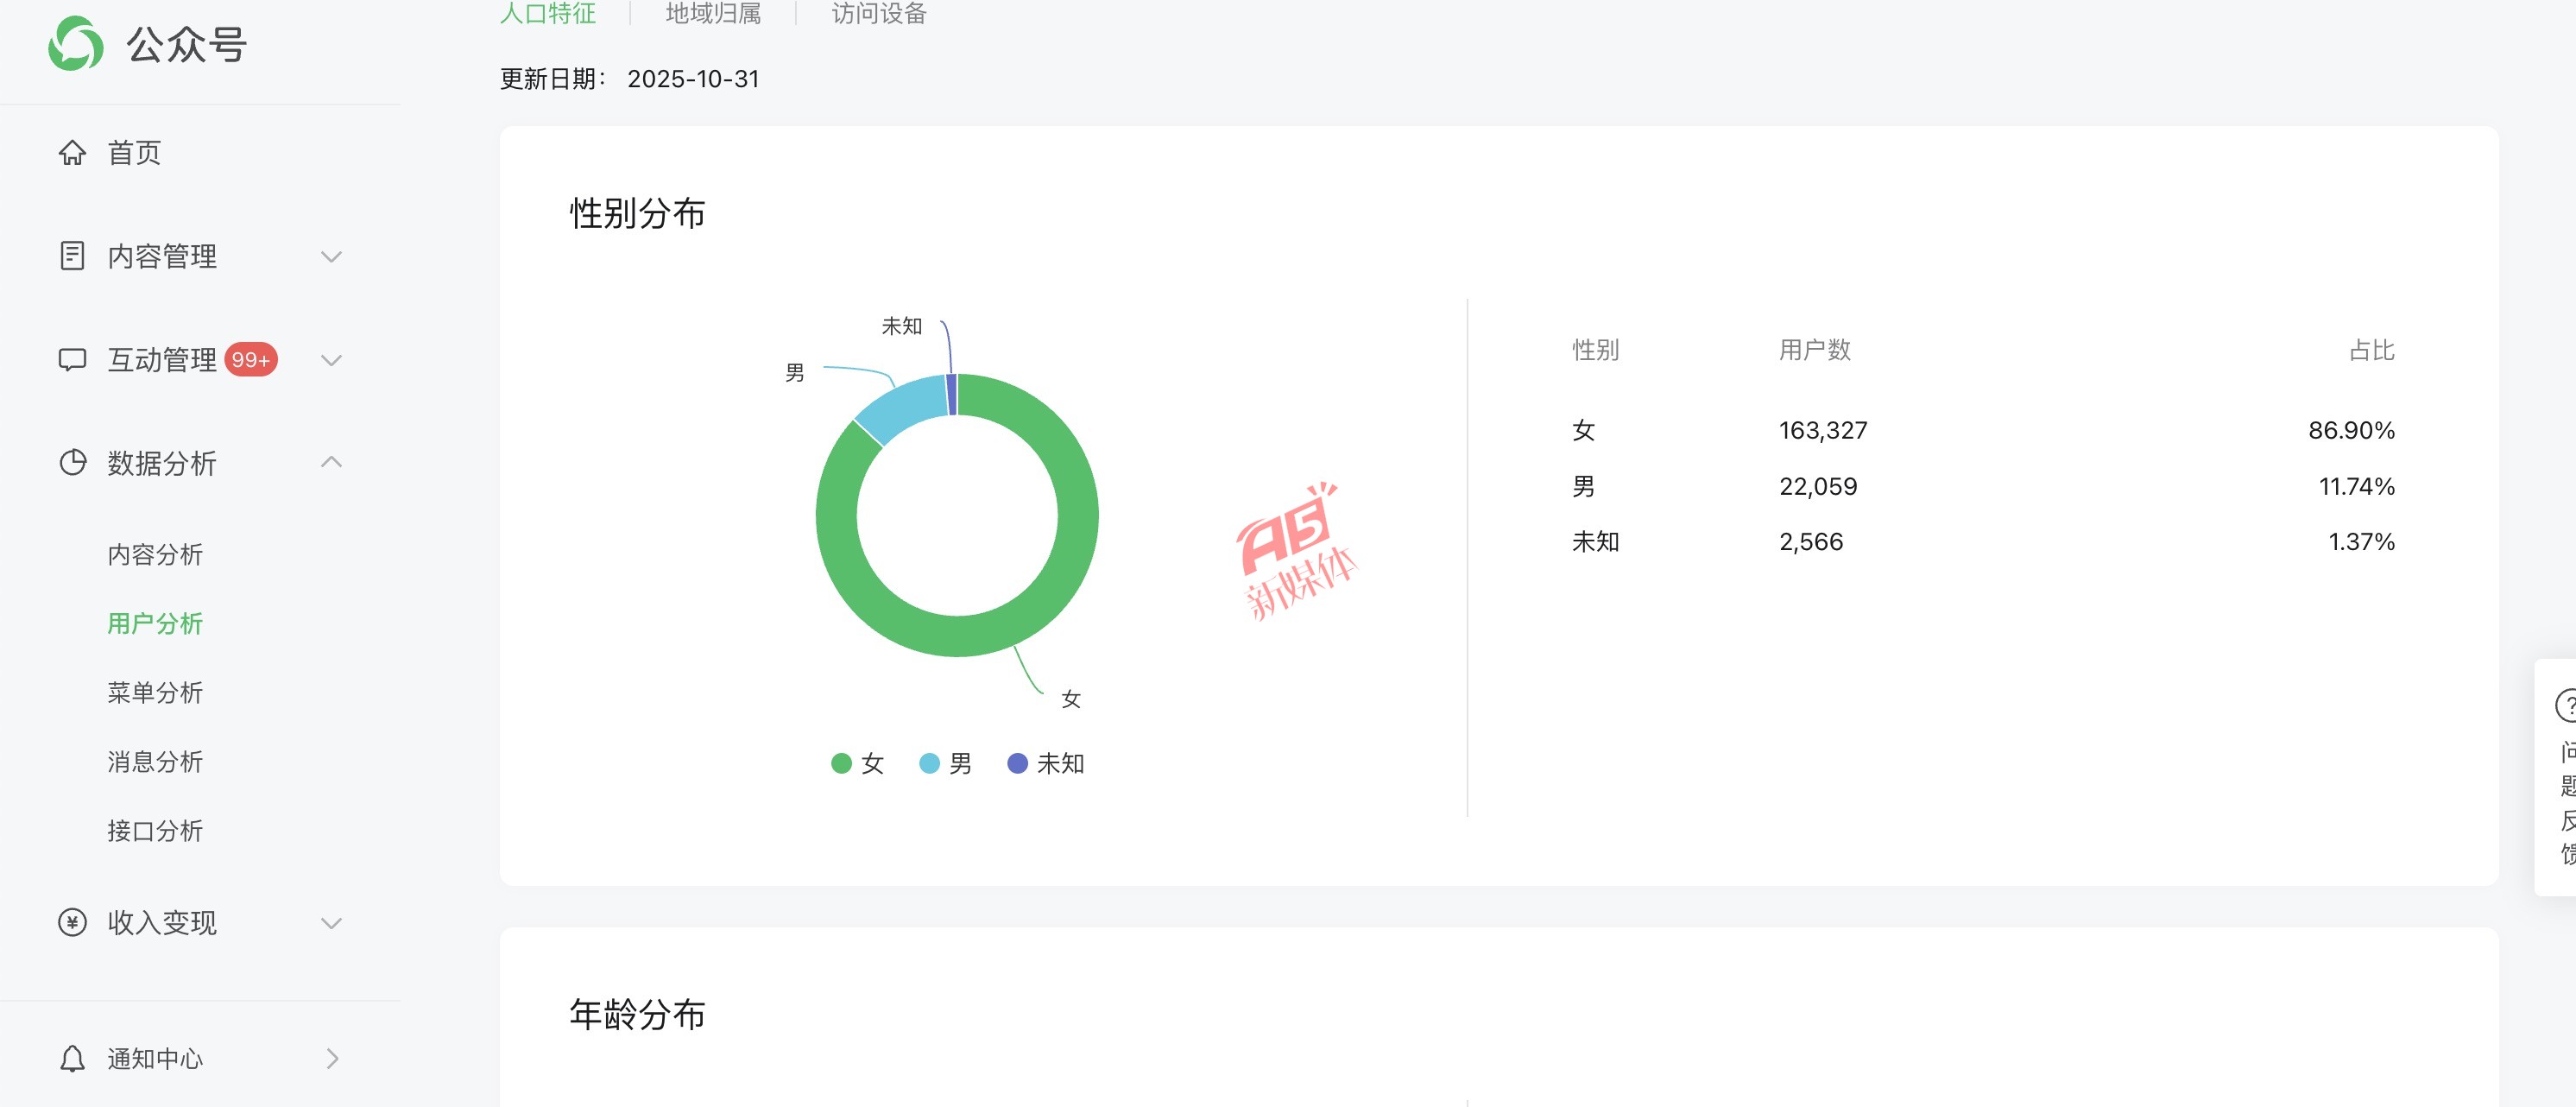The image size is (2576, 1107).
Task: Click the home icon beside 首页
Action: [x=72, y=153]
